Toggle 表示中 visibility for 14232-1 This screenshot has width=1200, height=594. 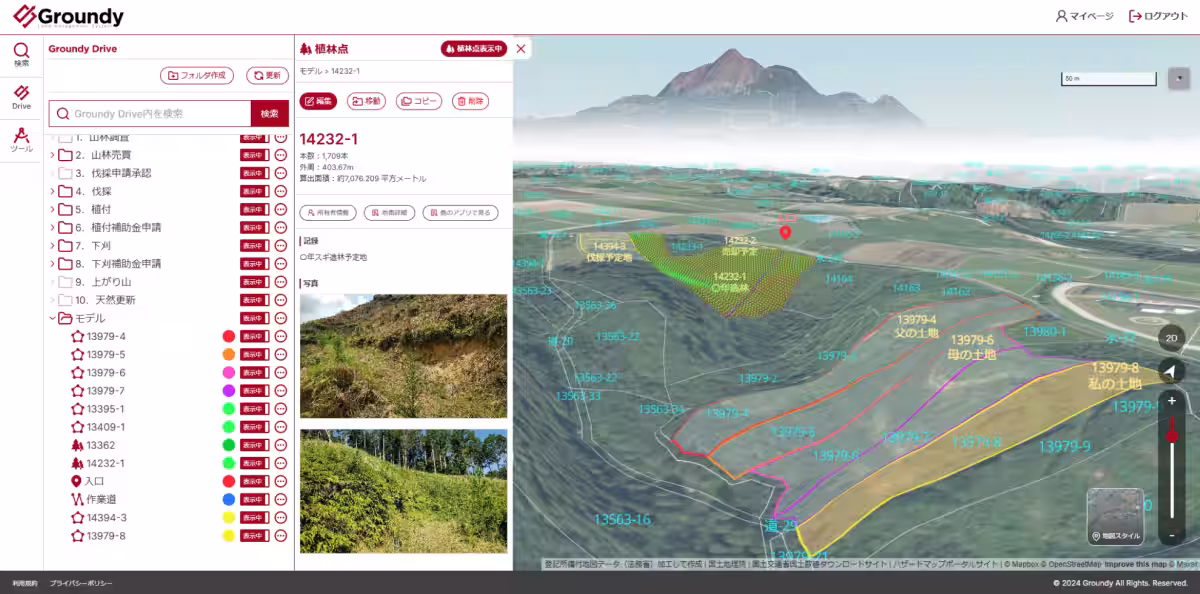point(254,463)
